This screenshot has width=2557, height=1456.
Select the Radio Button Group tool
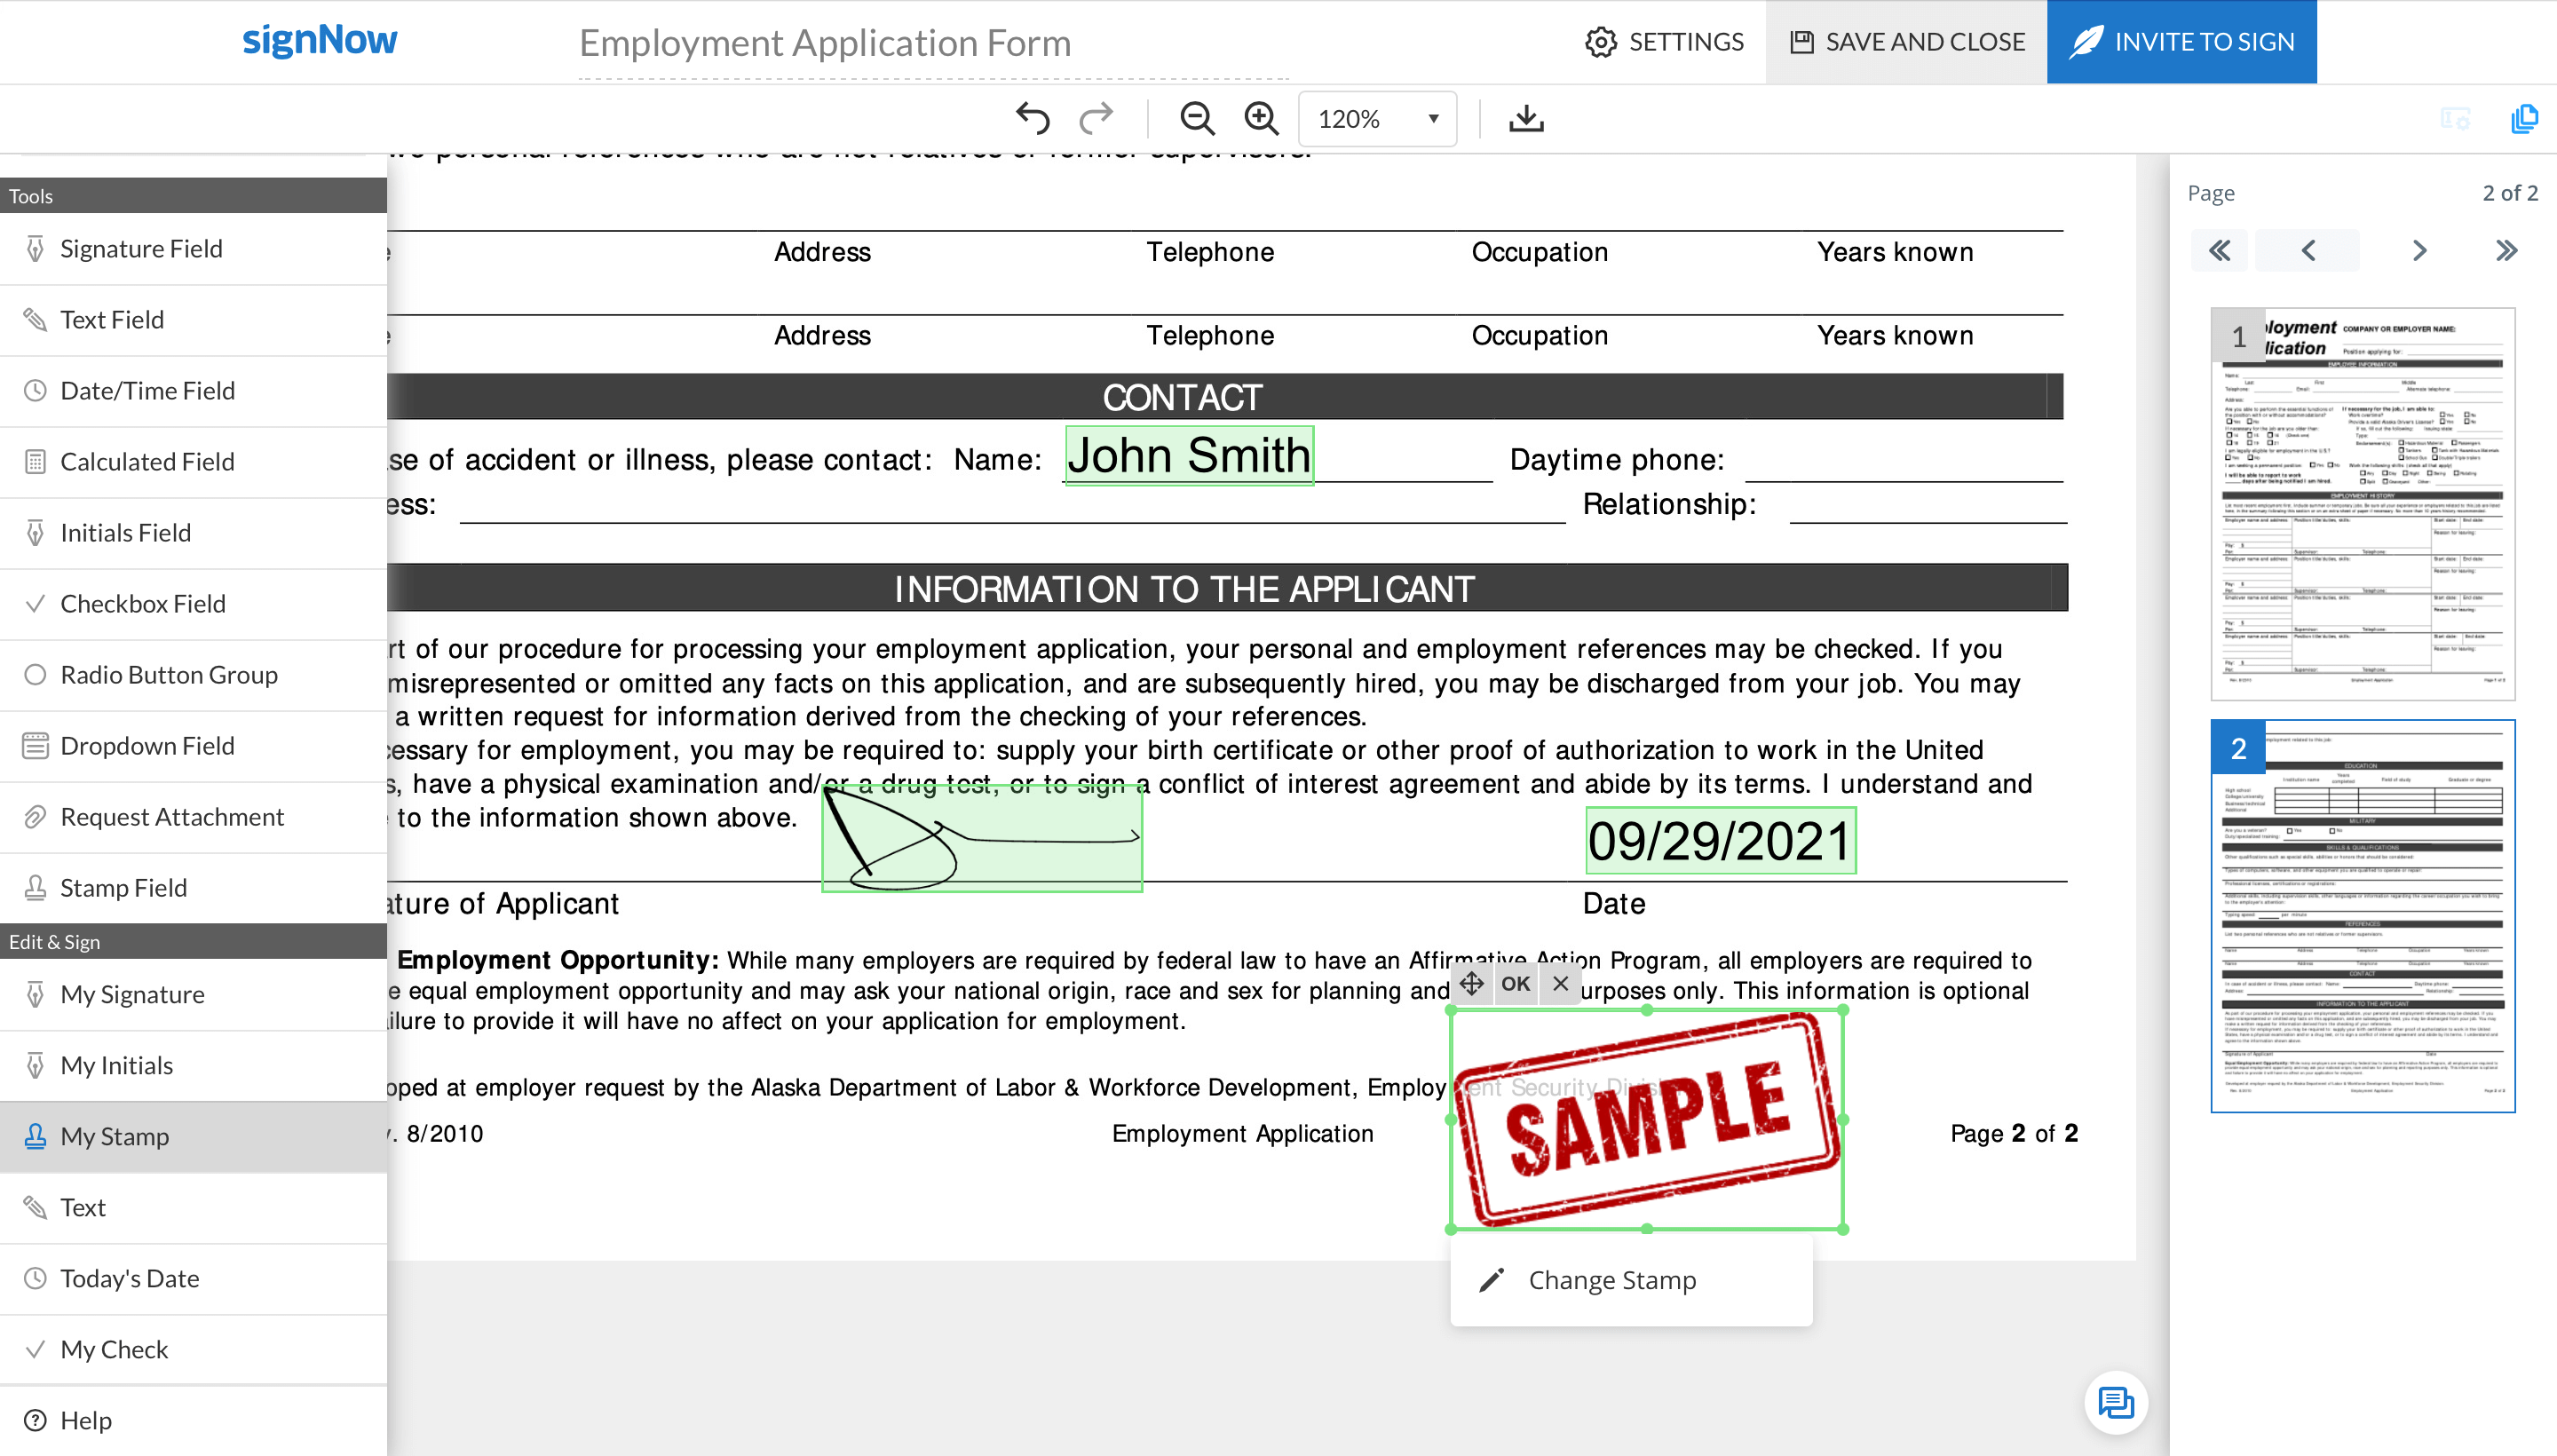[x=169, y=674]
